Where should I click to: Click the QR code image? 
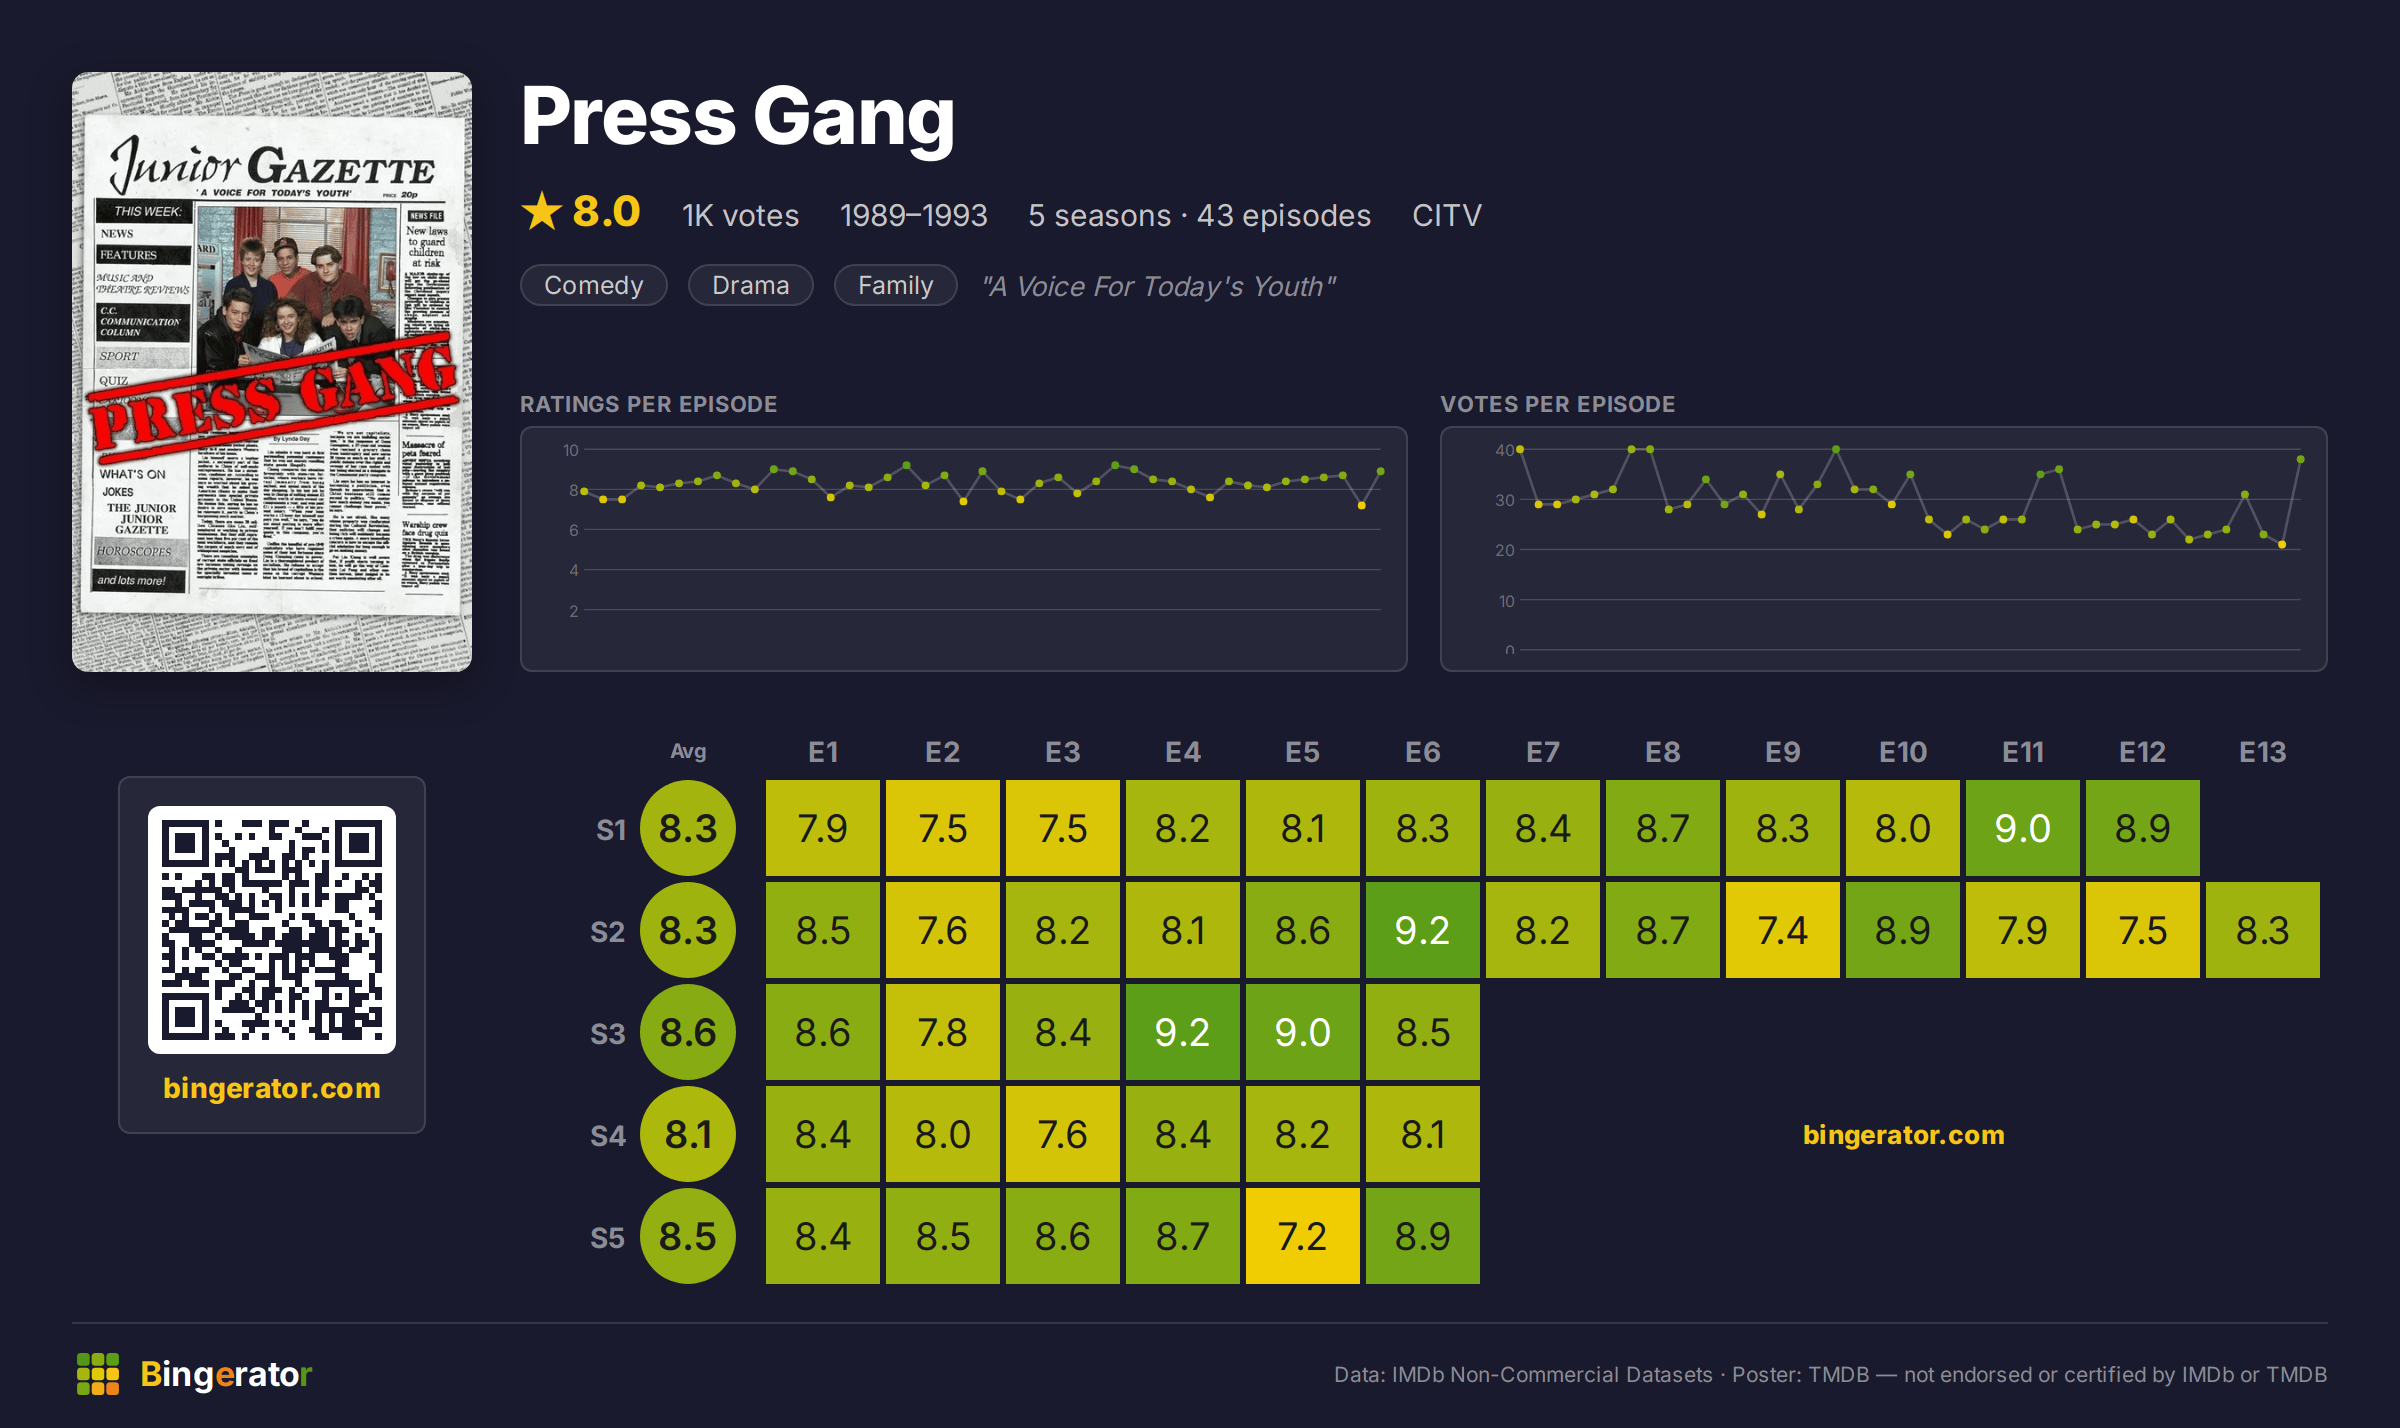point(272,930)
